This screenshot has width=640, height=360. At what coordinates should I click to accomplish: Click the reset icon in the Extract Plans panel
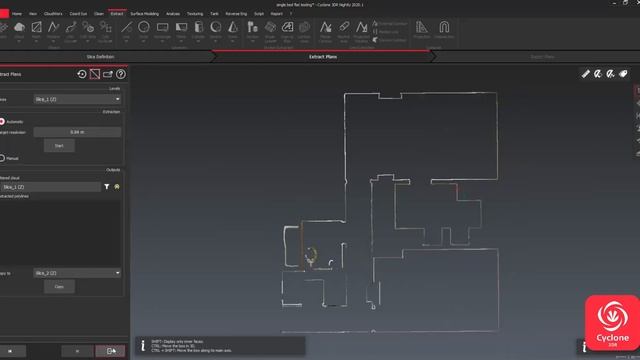(x=82, y=74)
